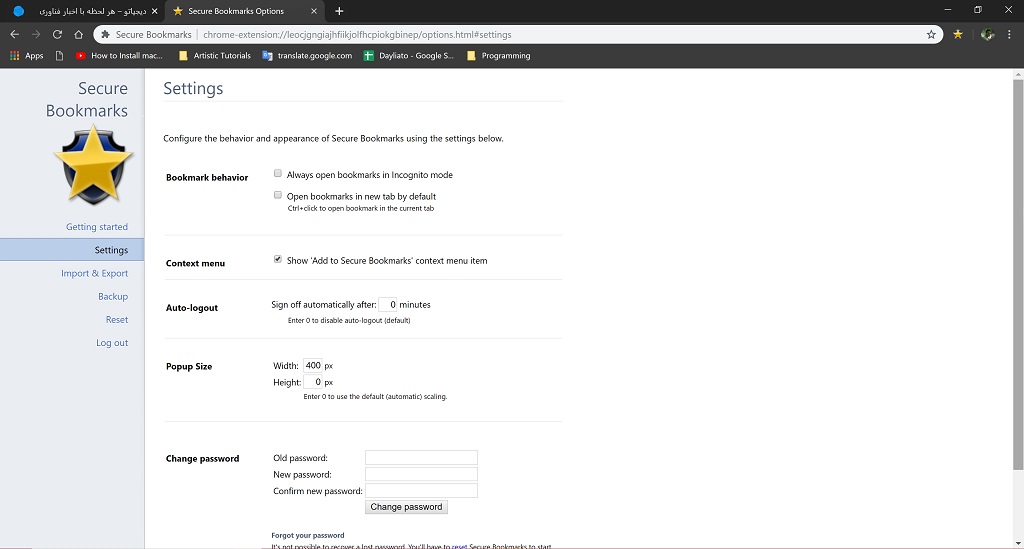Screen dimensions: 1024x549
Task: Go to the browser home page
Action: pos(78,35)
